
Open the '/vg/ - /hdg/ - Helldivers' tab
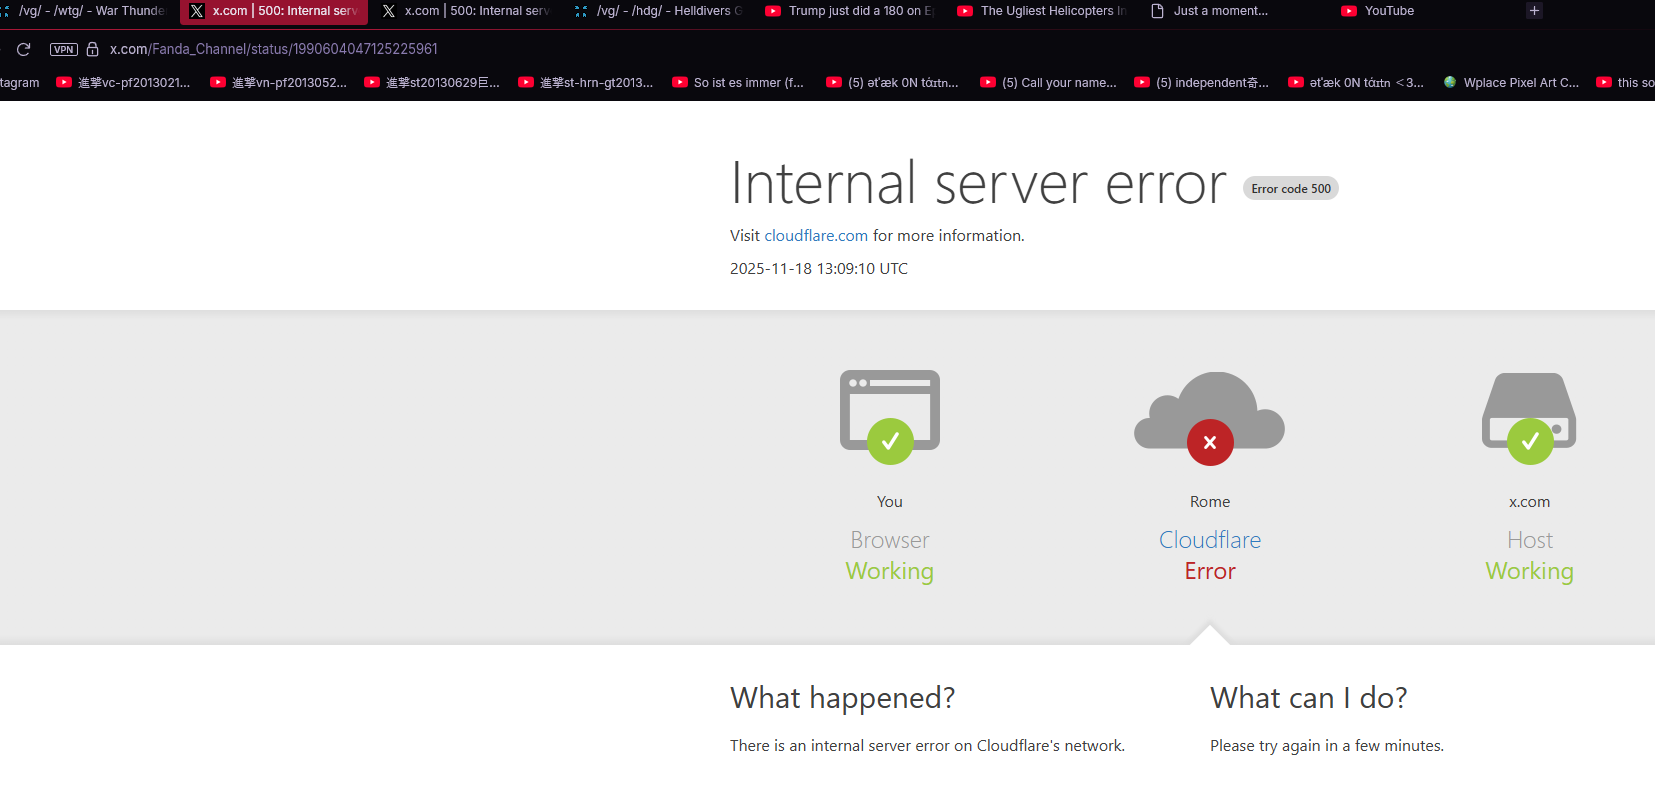(x=658, y=11)
